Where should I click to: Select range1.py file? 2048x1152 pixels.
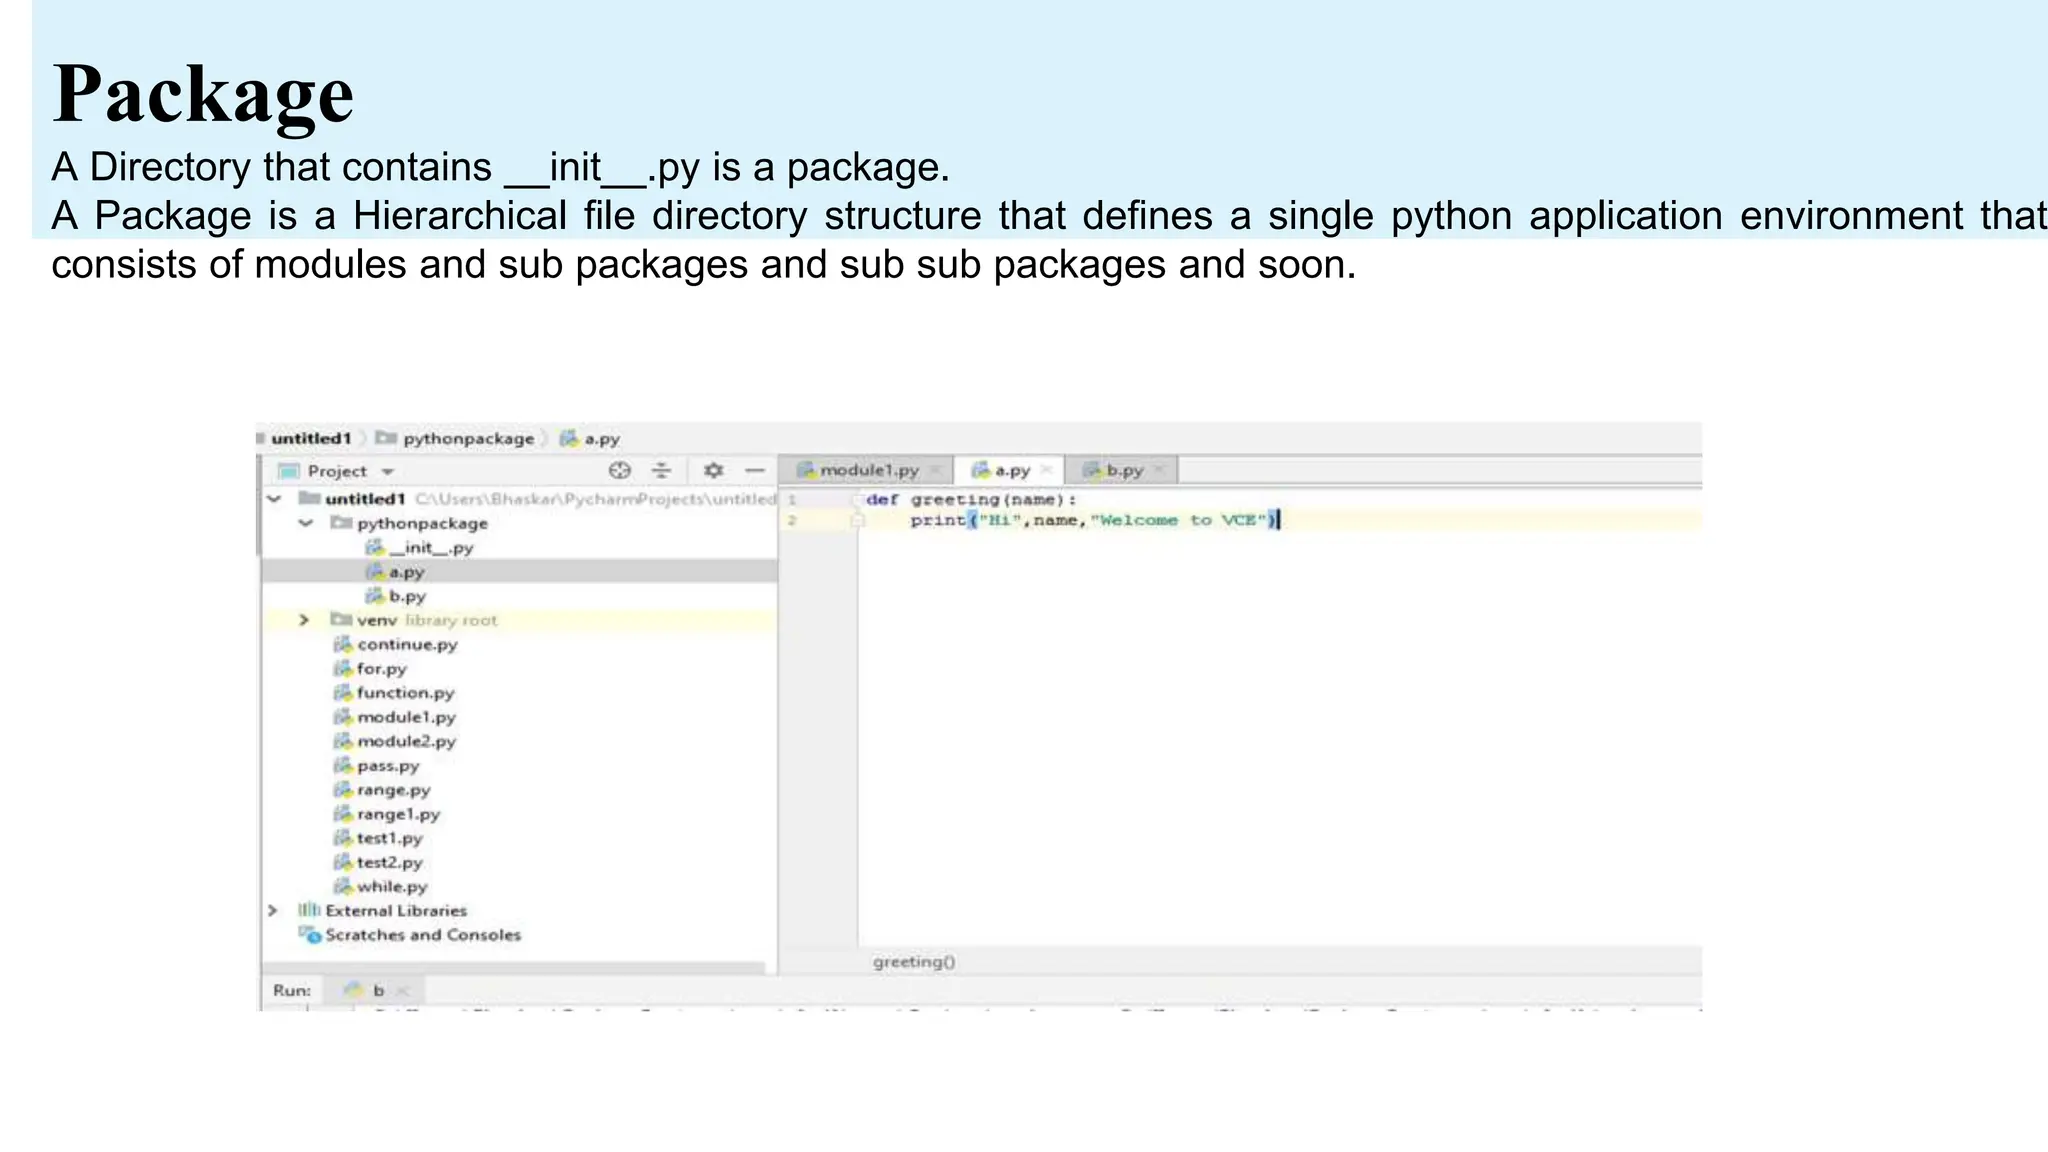(x=398, y=814)
